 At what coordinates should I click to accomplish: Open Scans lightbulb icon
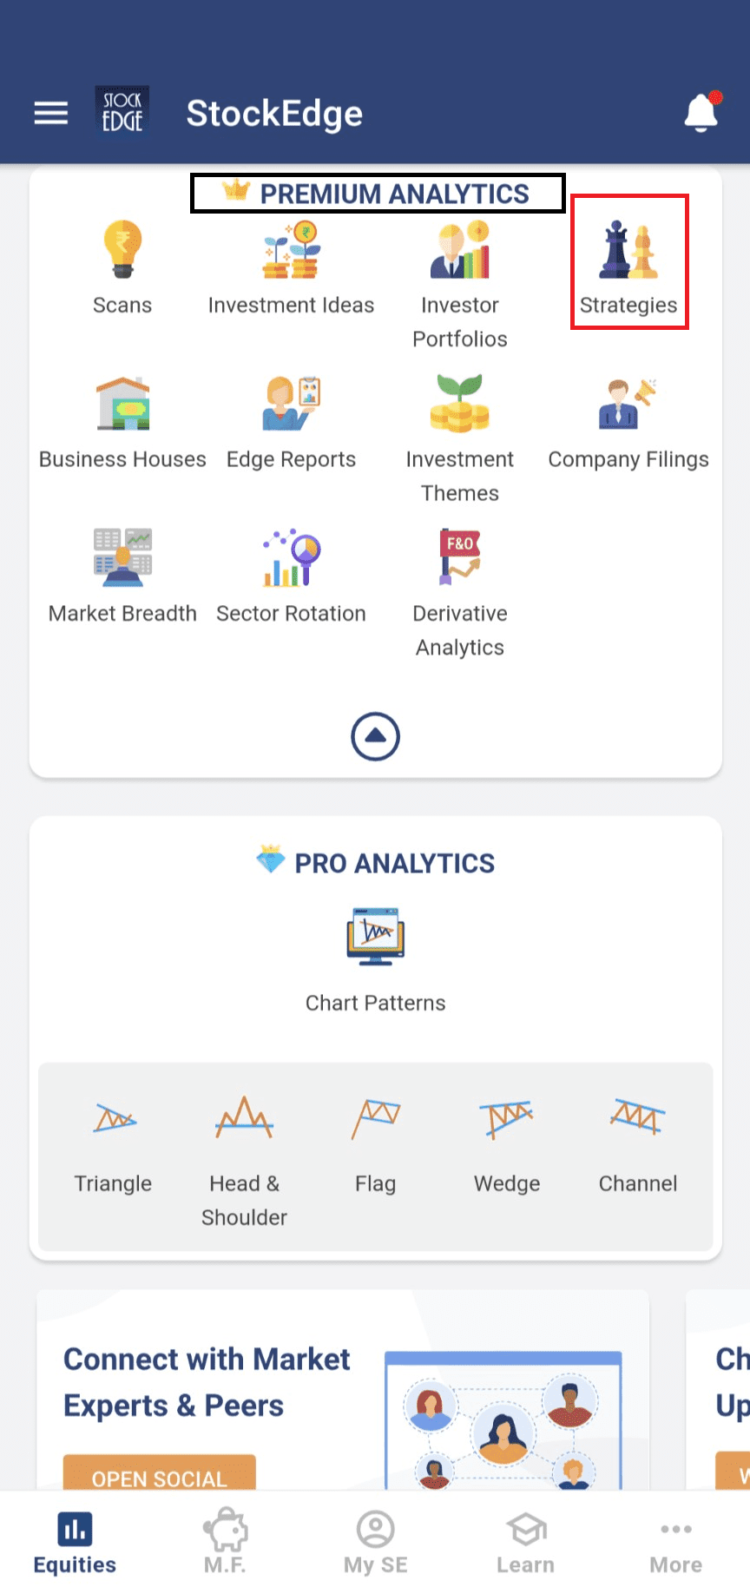[x=122, y=249]
